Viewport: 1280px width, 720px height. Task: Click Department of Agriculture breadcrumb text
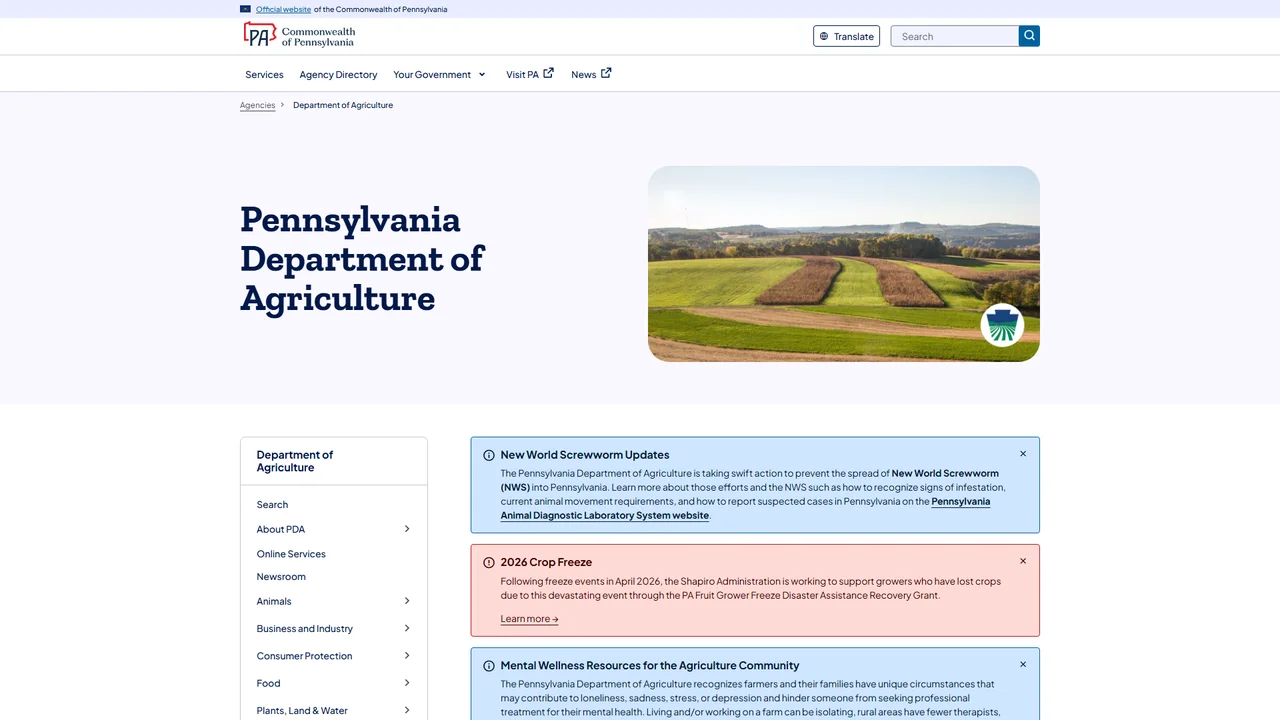pos(343,105)
